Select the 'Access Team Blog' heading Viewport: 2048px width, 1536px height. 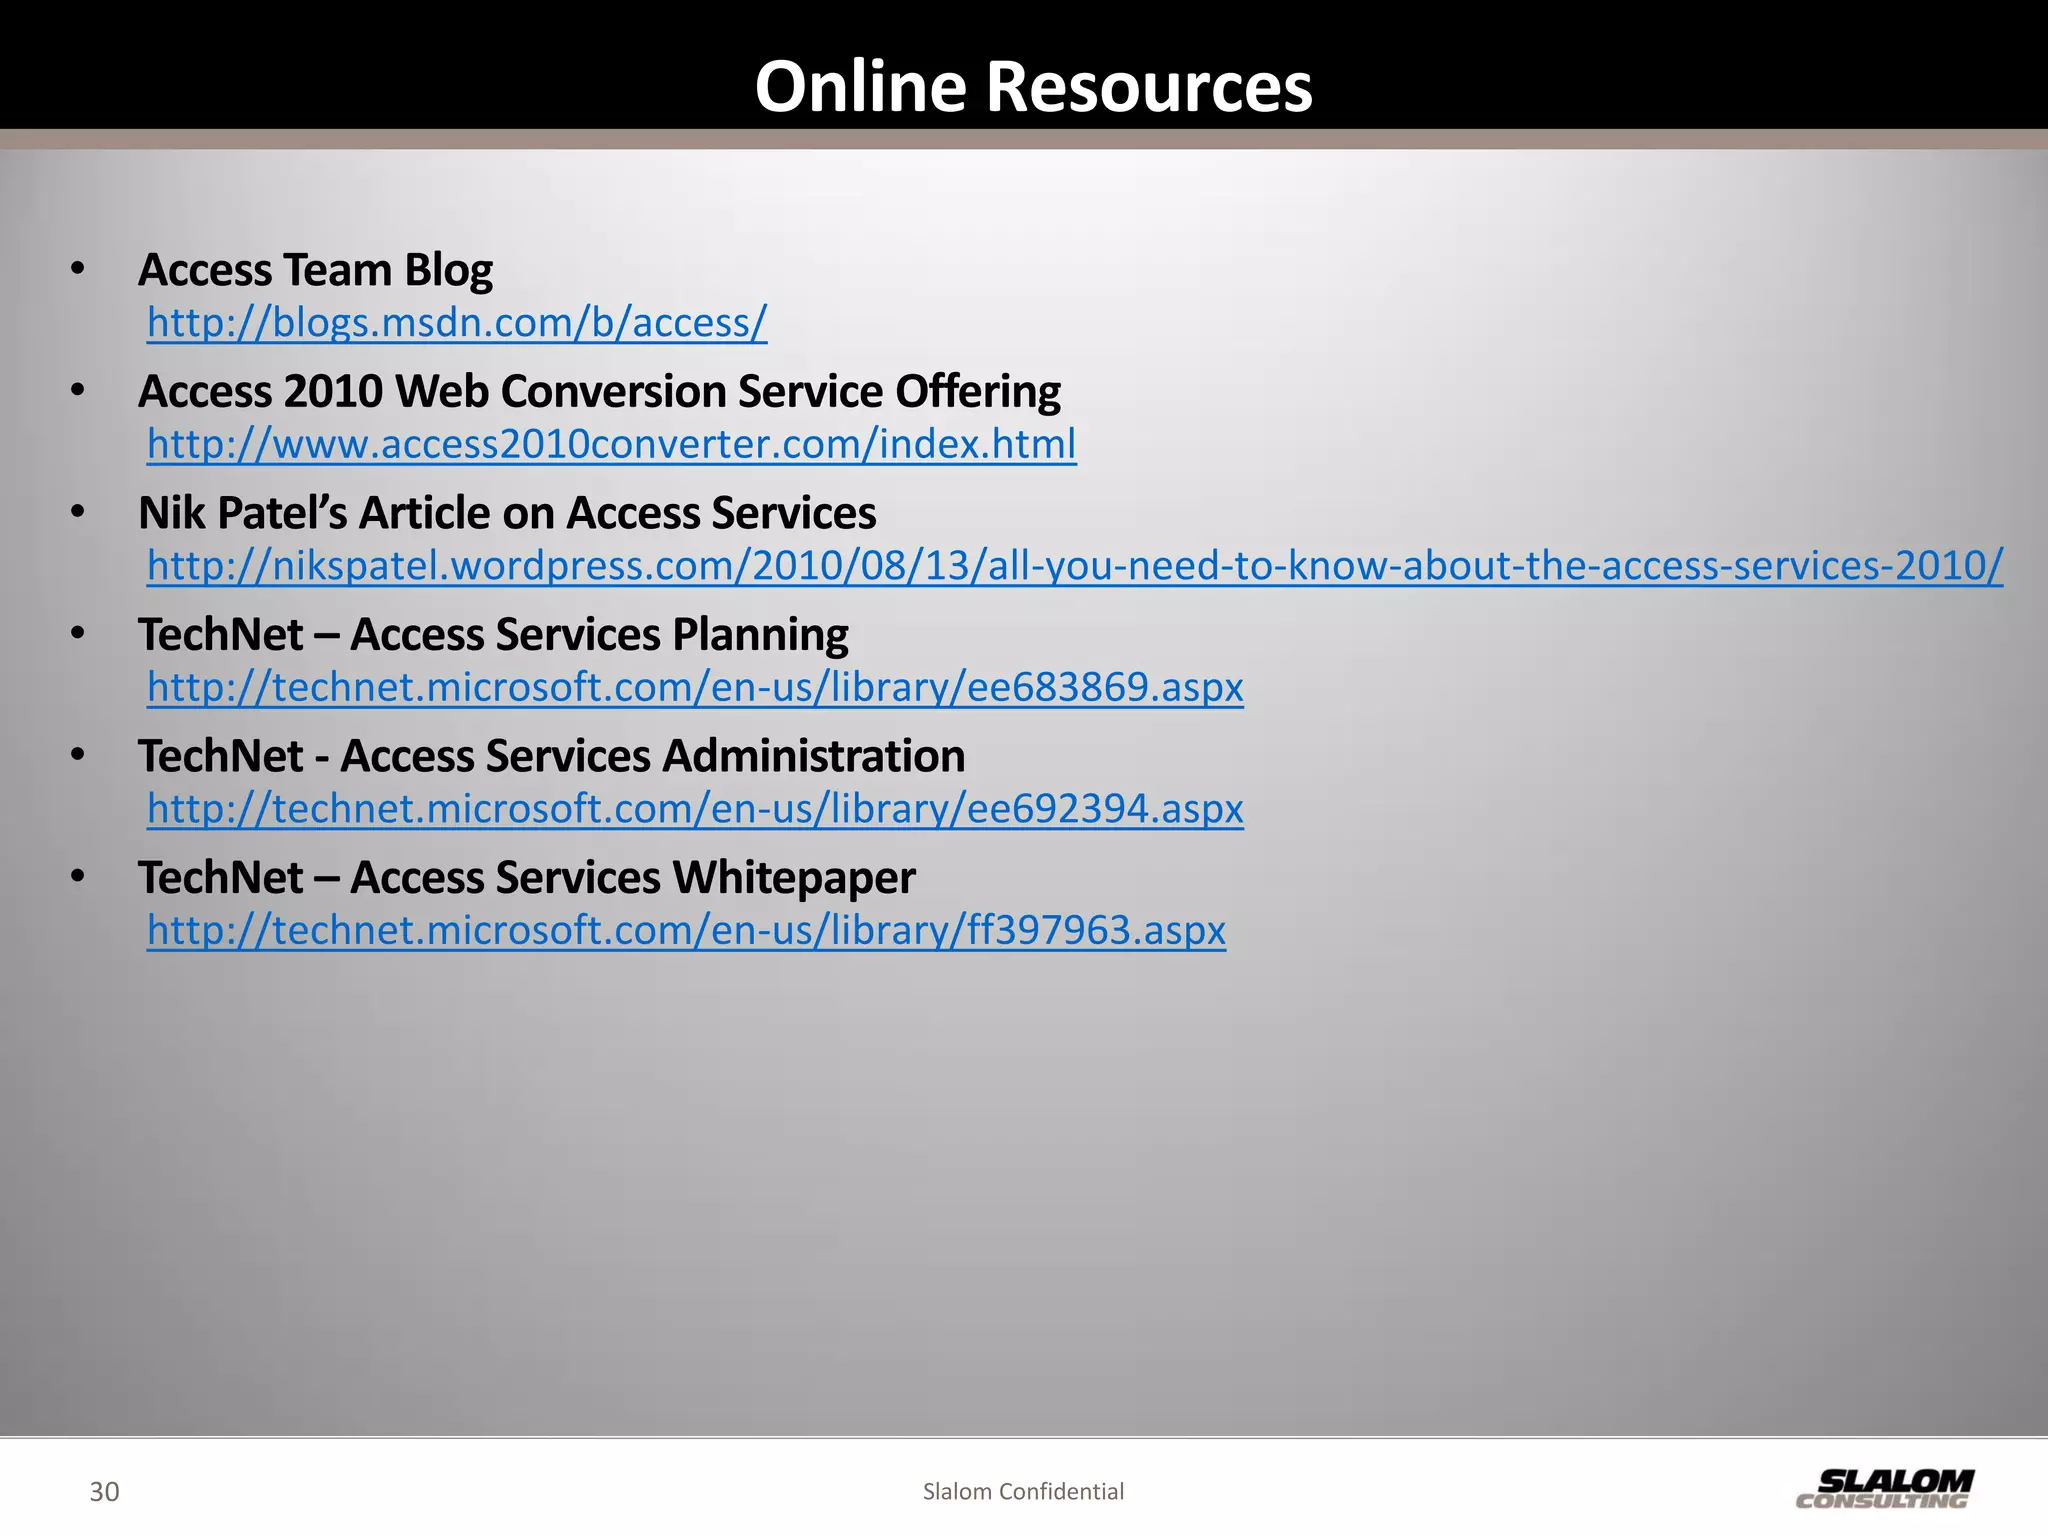(315, 271)
